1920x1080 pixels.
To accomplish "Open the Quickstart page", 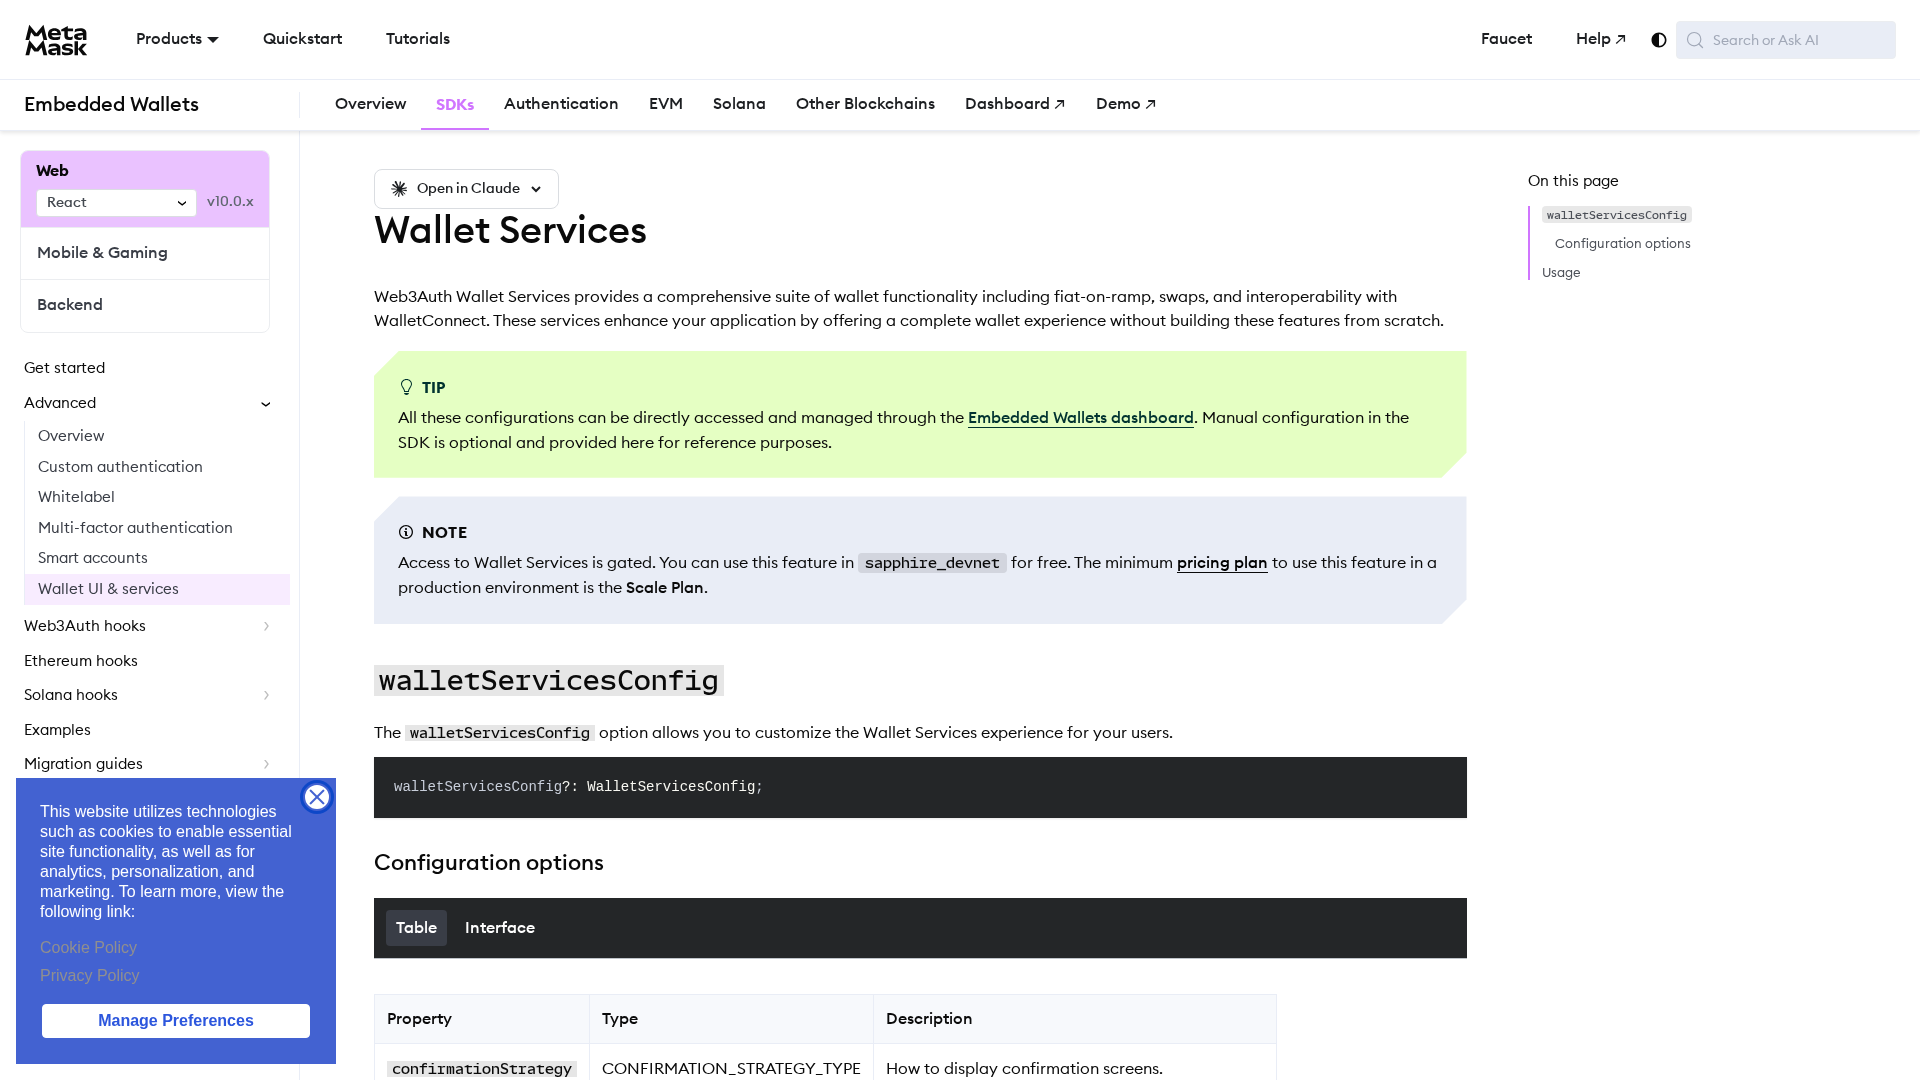I will pyautogui.click(x=302, y=39).
